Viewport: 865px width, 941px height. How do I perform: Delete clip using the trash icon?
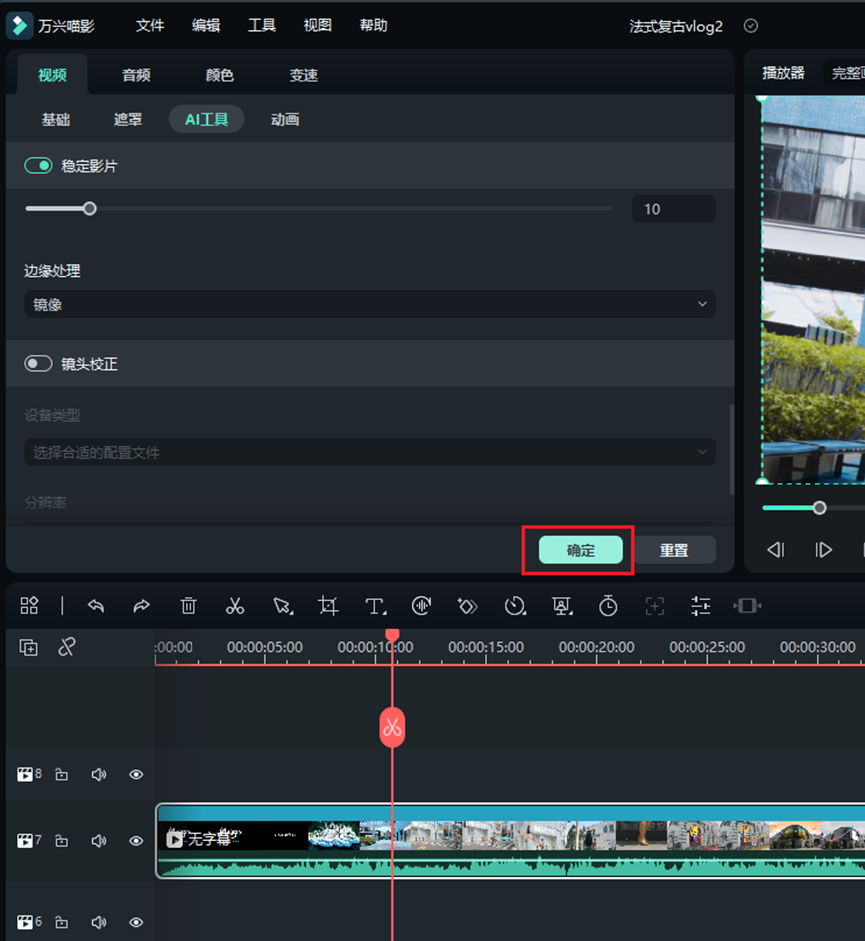click(188, 606)
